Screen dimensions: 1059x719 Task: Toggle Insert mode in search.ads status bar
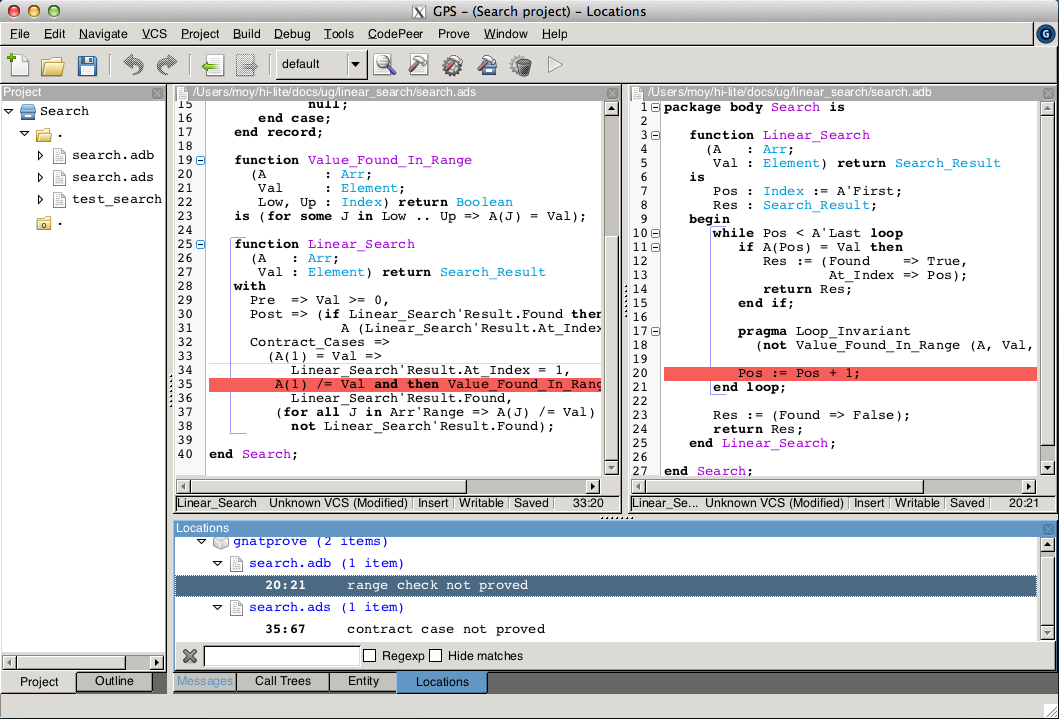433,503
